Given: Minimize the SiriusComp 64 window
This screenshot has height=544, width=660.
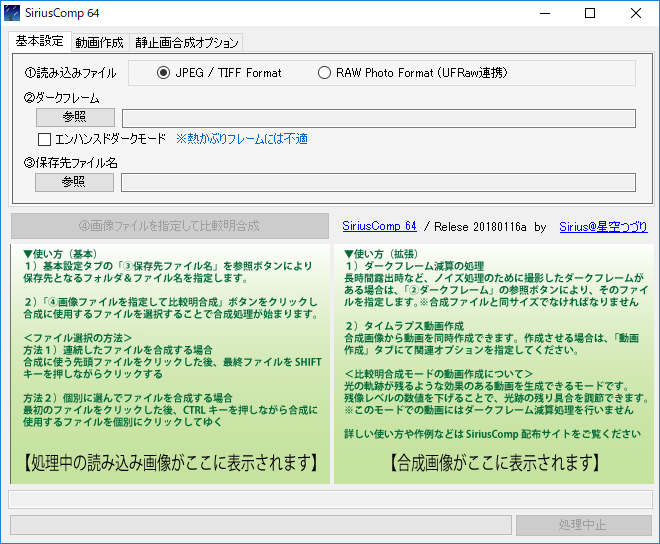Looking at the screenshot, I should [544, 14].
